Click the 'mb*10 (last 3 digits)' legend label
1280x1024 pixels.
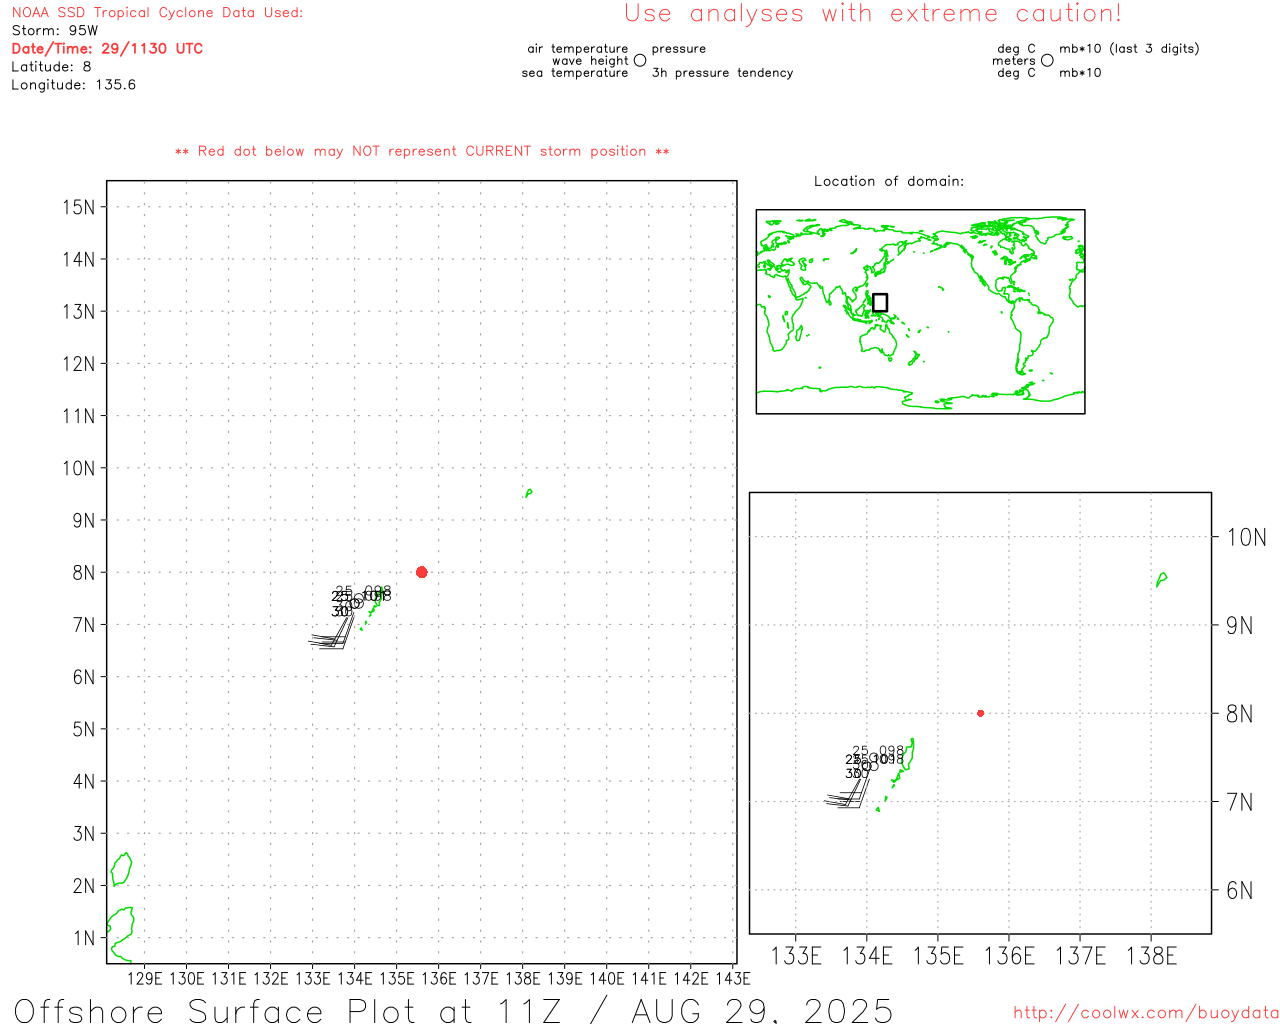click(x=1129, y=49)
